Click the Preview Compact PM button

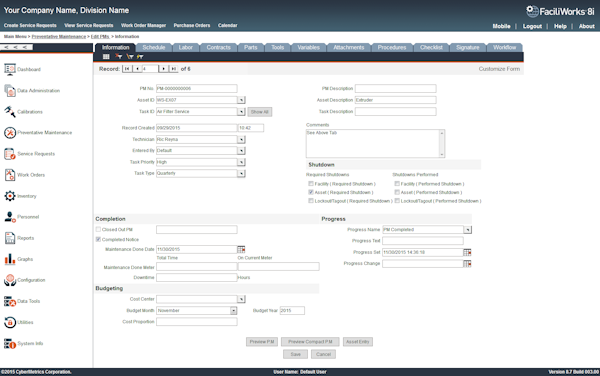tap(310, 342)
